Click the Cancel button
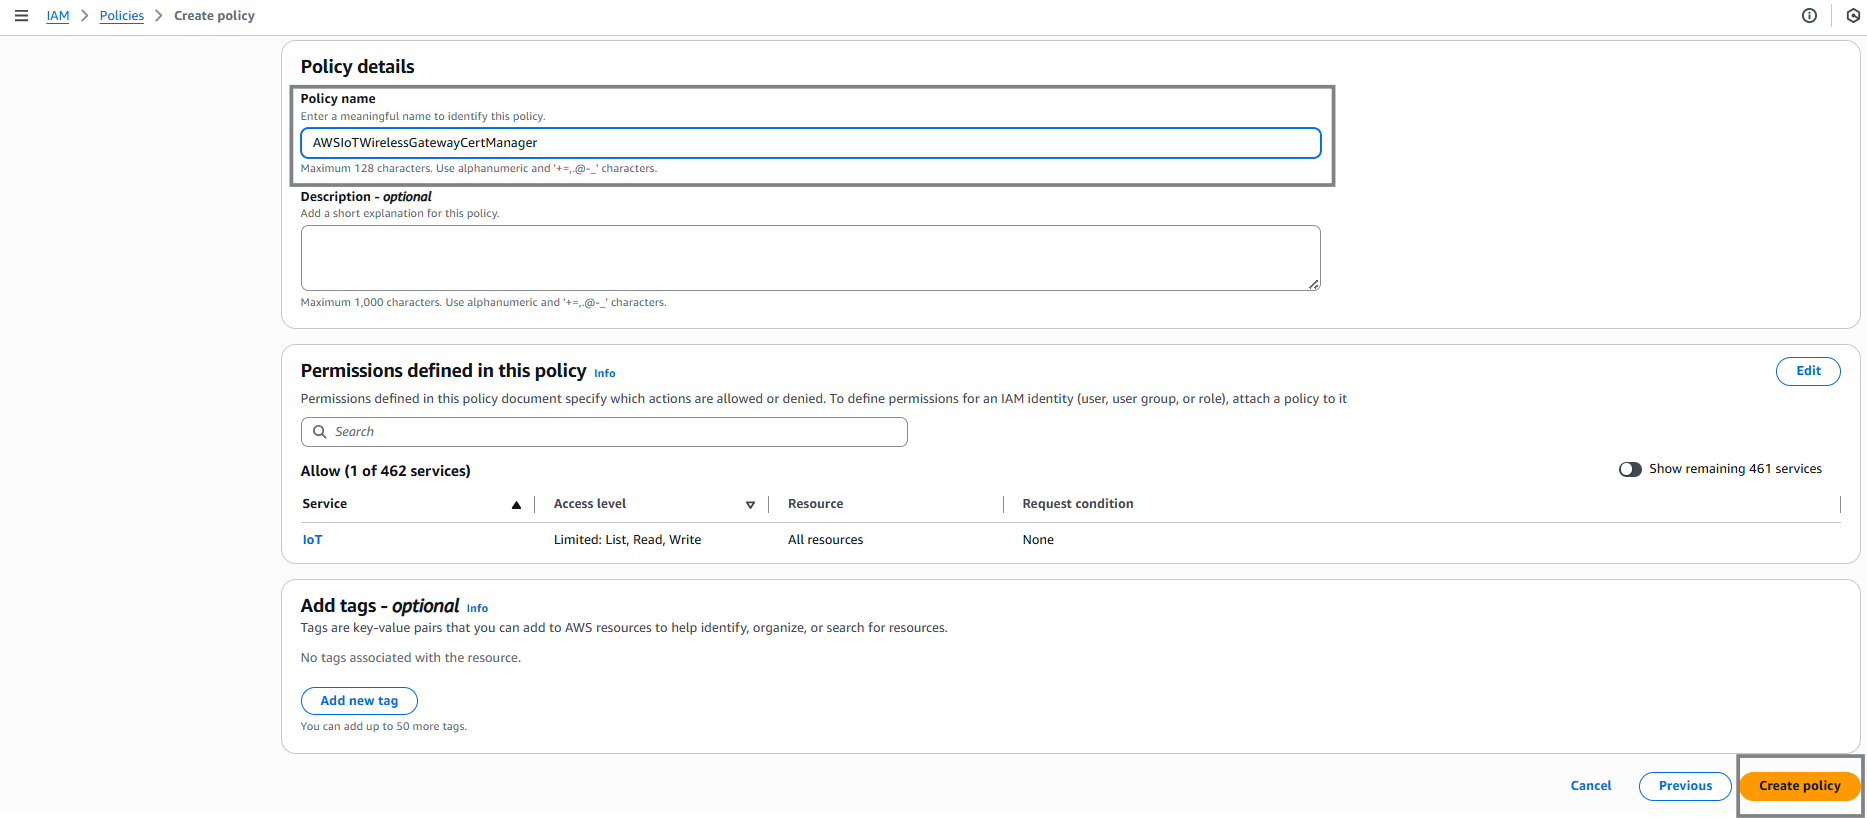Screen dimensions: 1867x818 click(1591, 786)
